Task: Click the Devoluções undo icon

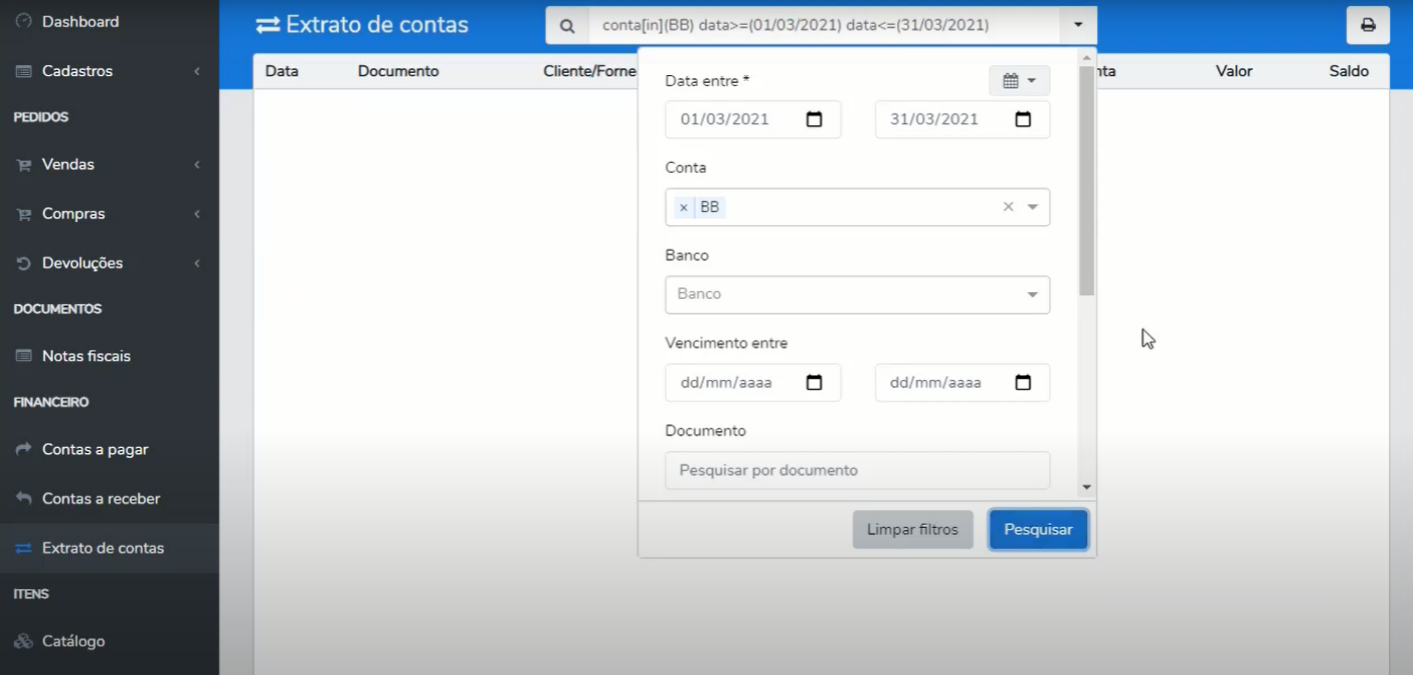Action: click(x=24, y=263)
